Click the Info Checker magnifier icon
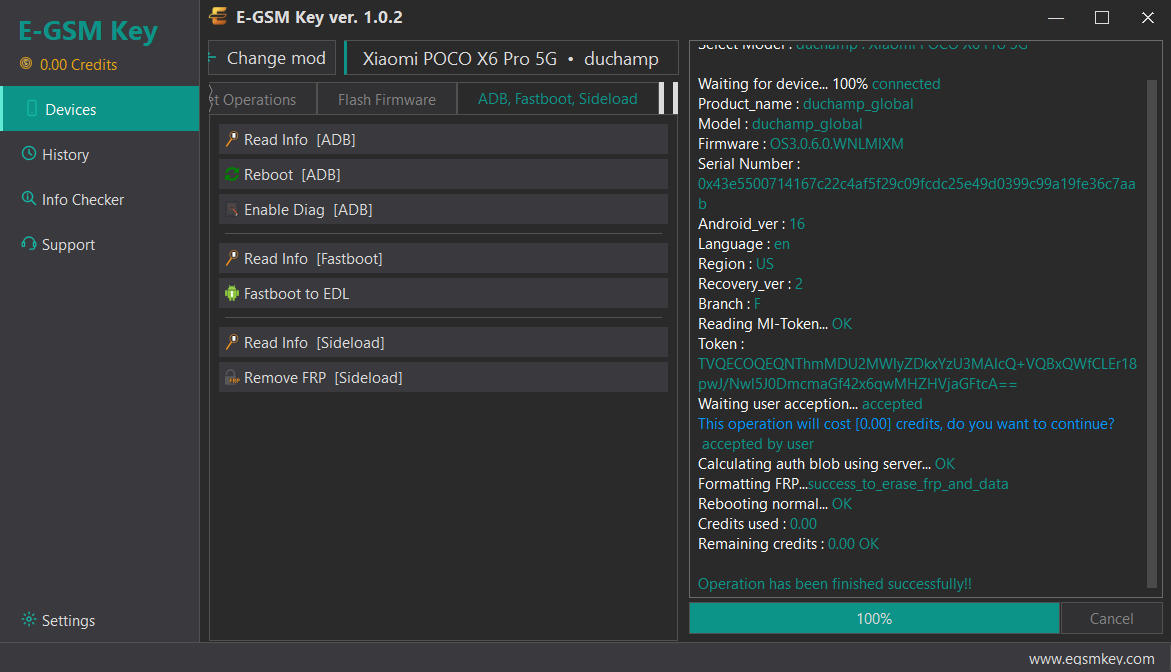Screen dimensions: 1171x672 29,198
